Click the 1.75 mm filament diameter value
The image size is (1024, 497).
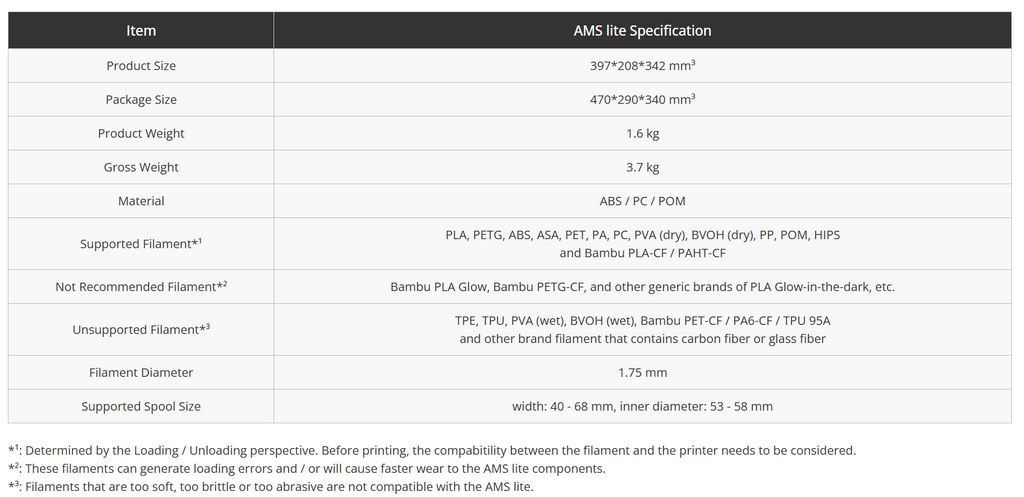tap(642, 373)
